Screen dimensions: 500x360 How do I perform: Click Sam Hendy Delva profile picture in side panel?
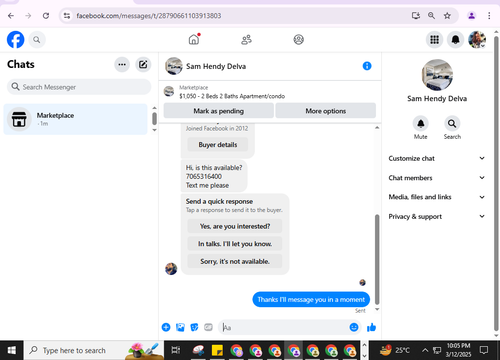coord(437,75)
